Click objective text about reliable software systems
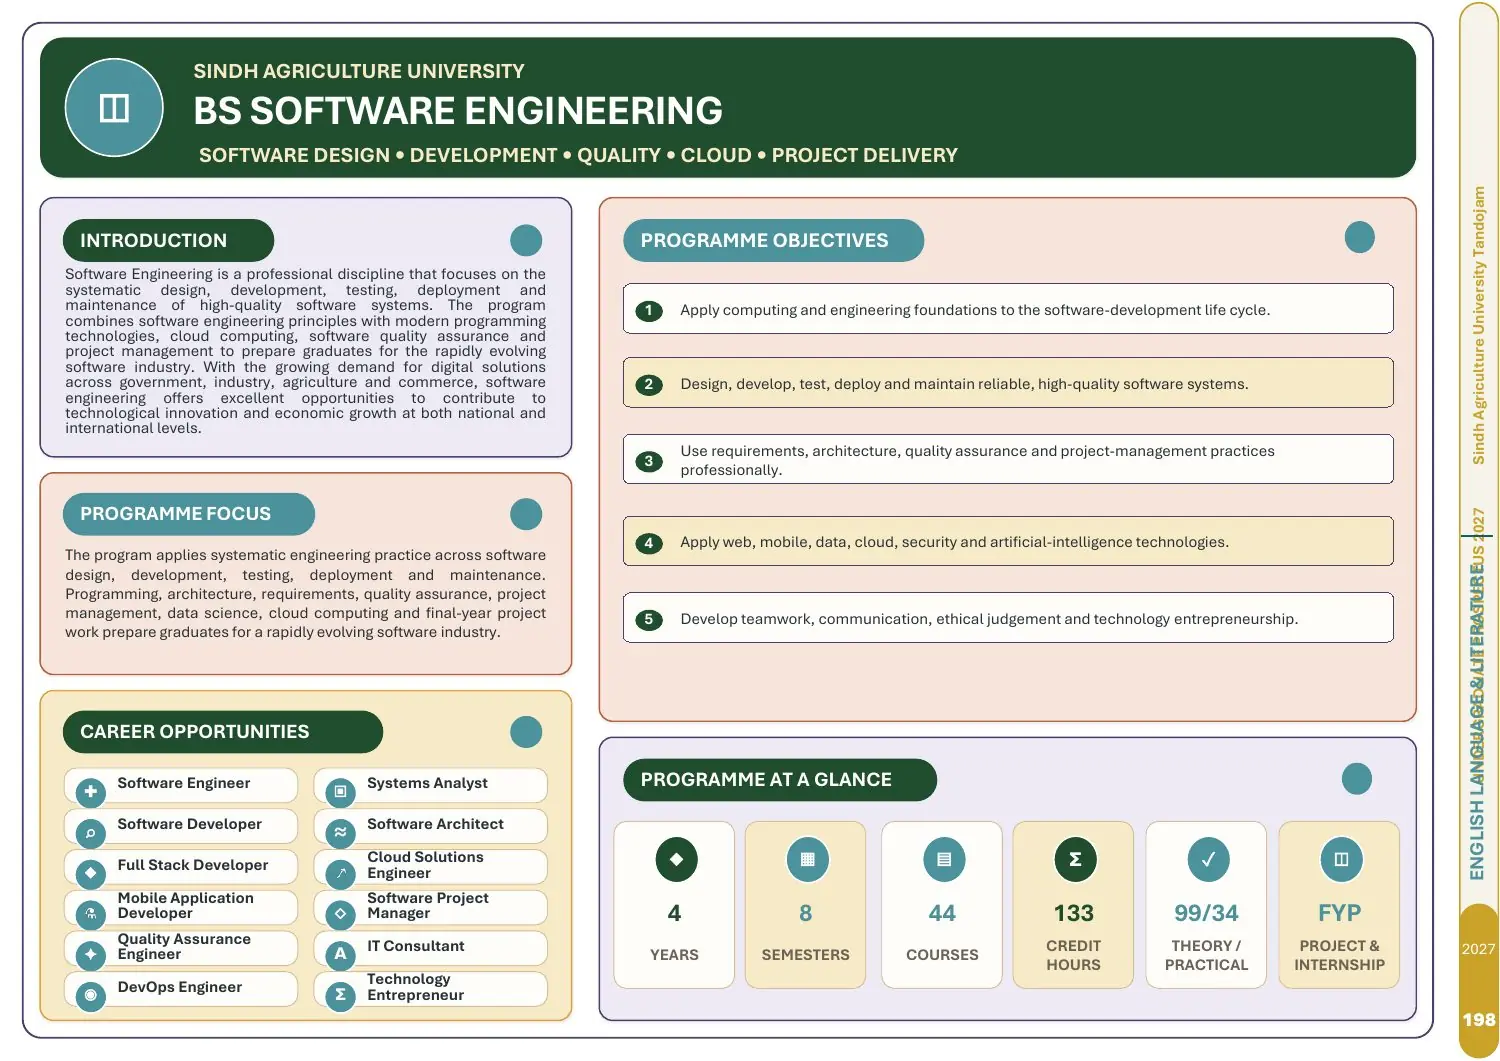Viewport: 1500px width, 1061px height. coord(964,384)
